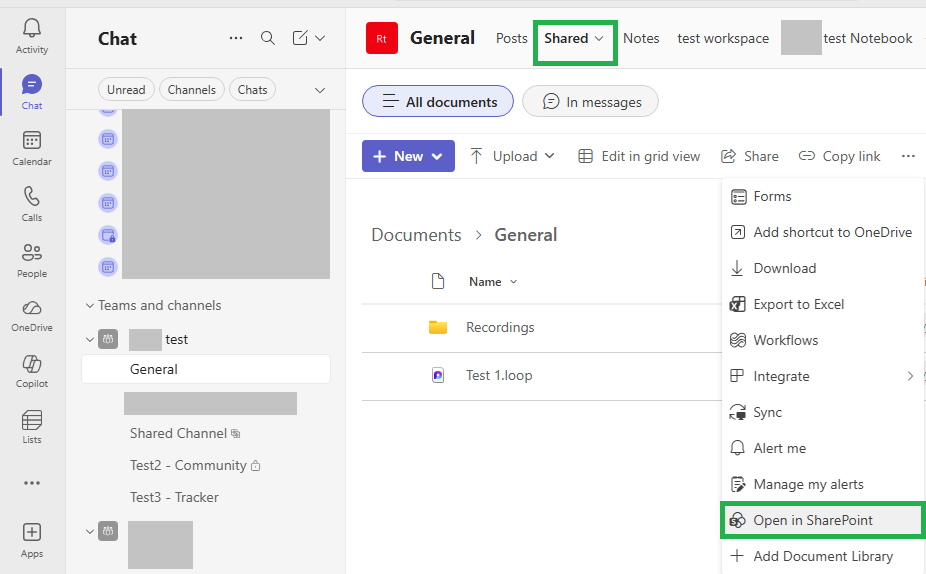Expand the Integrate submenu
The width and height of the screenshot is (926, 574).
(x=910, y=376)
